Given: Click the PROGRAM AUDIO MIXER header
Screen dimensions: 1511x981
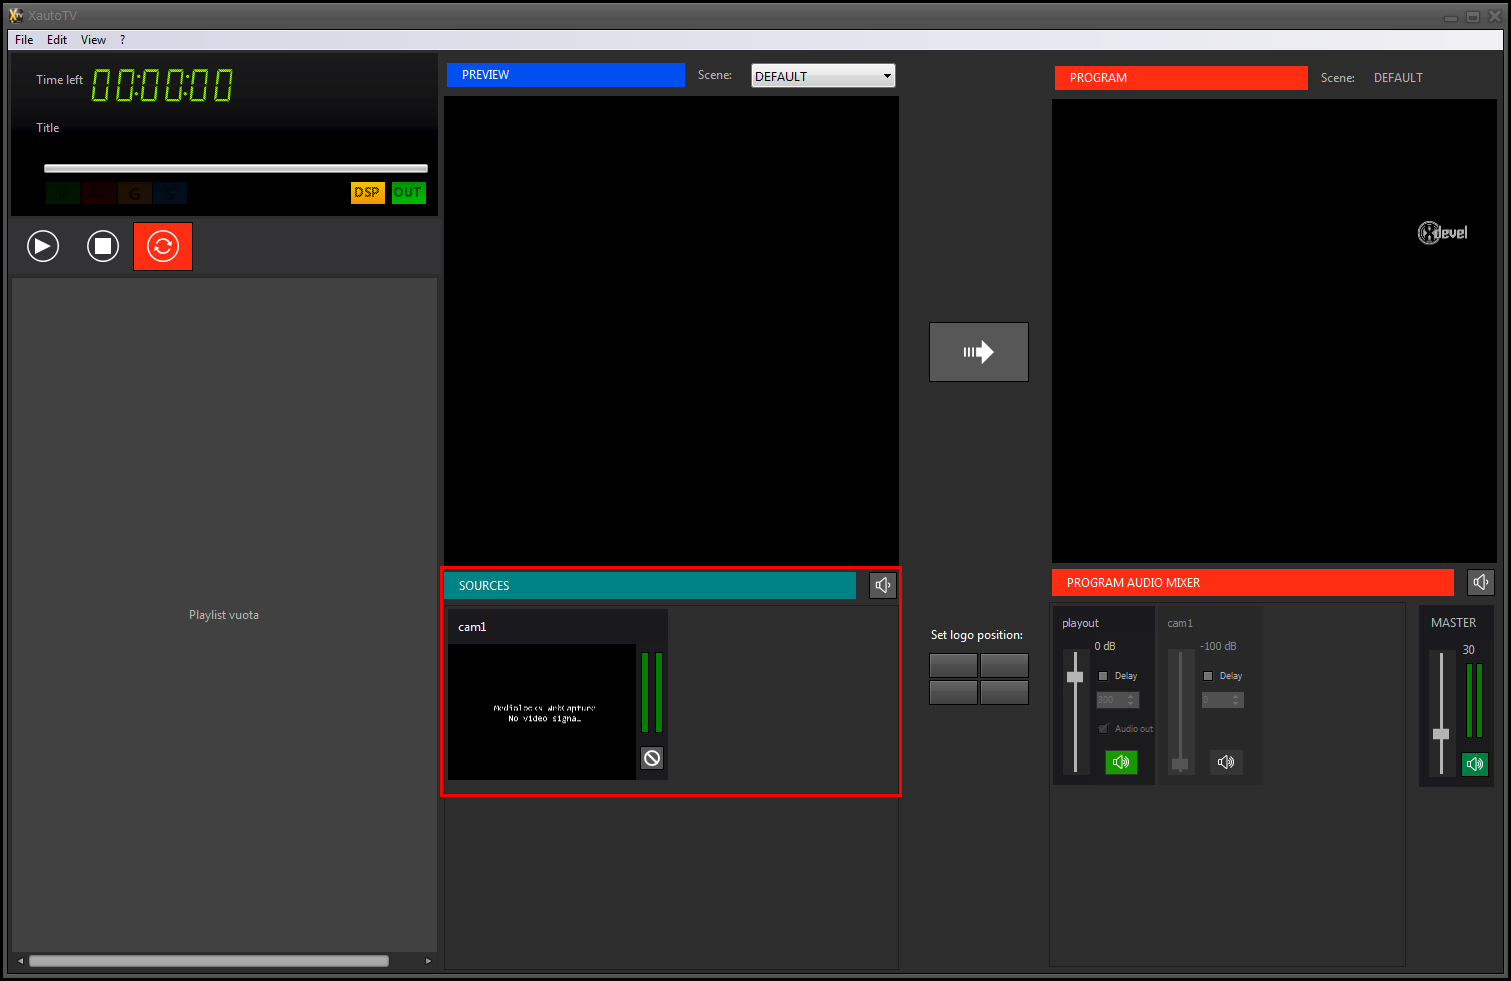Looking at the screenshot, I should tap(1253, 582).
